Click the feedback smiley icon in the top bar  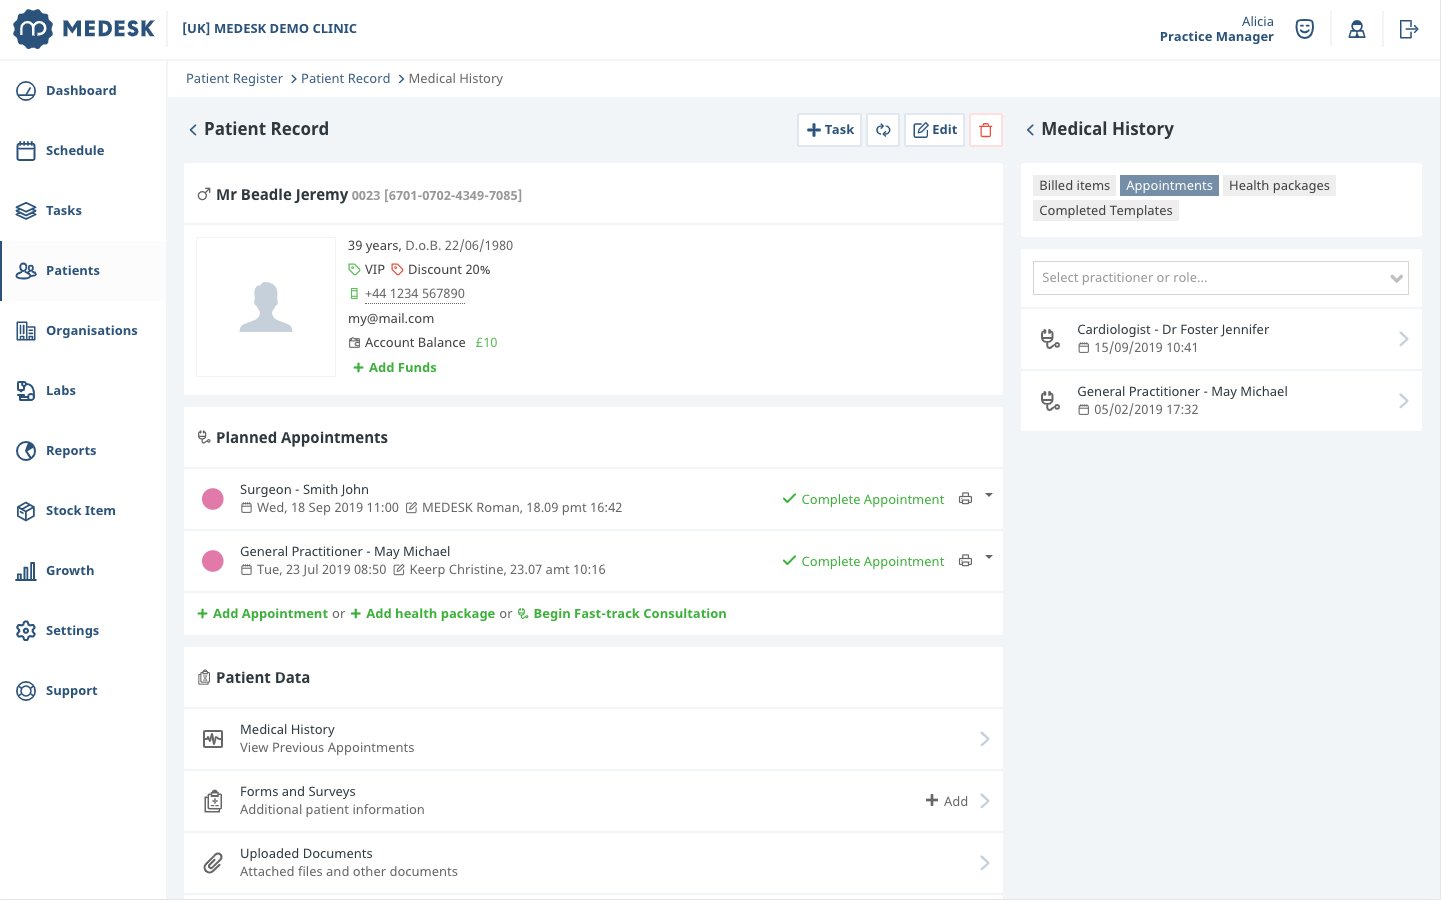click(1305, 29)
